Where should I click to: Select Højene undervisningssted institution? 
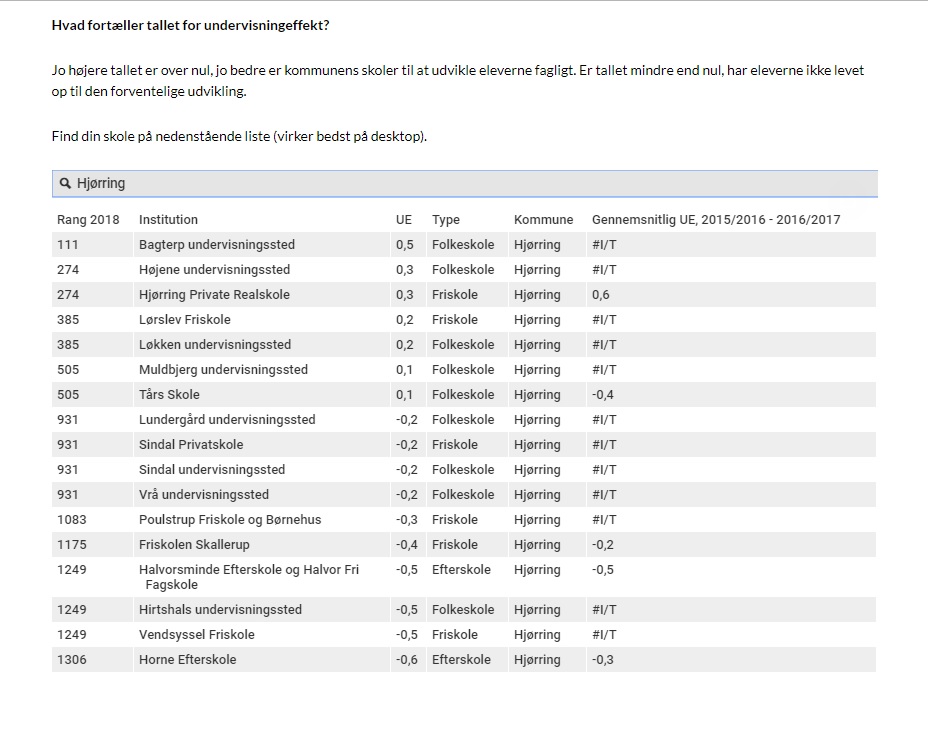click(x=214, y=270)
